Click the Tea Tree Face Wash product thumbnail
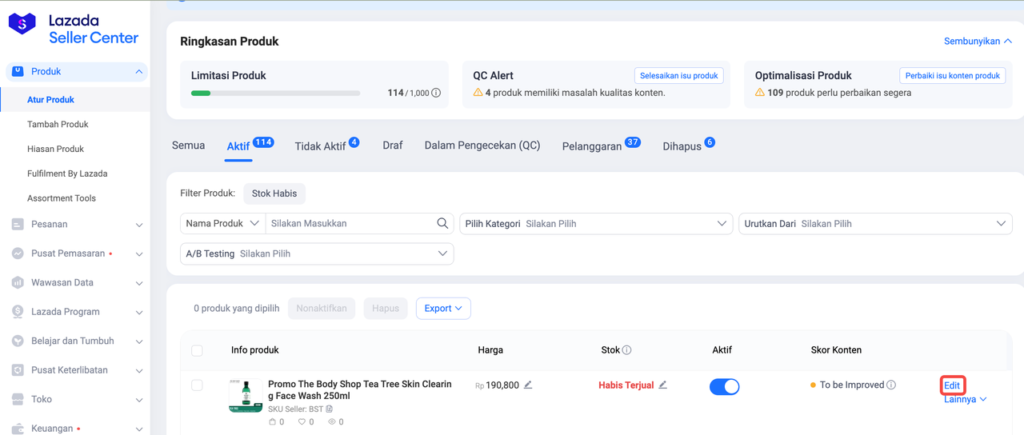The image size is (1024, 435). pos(246,395)
